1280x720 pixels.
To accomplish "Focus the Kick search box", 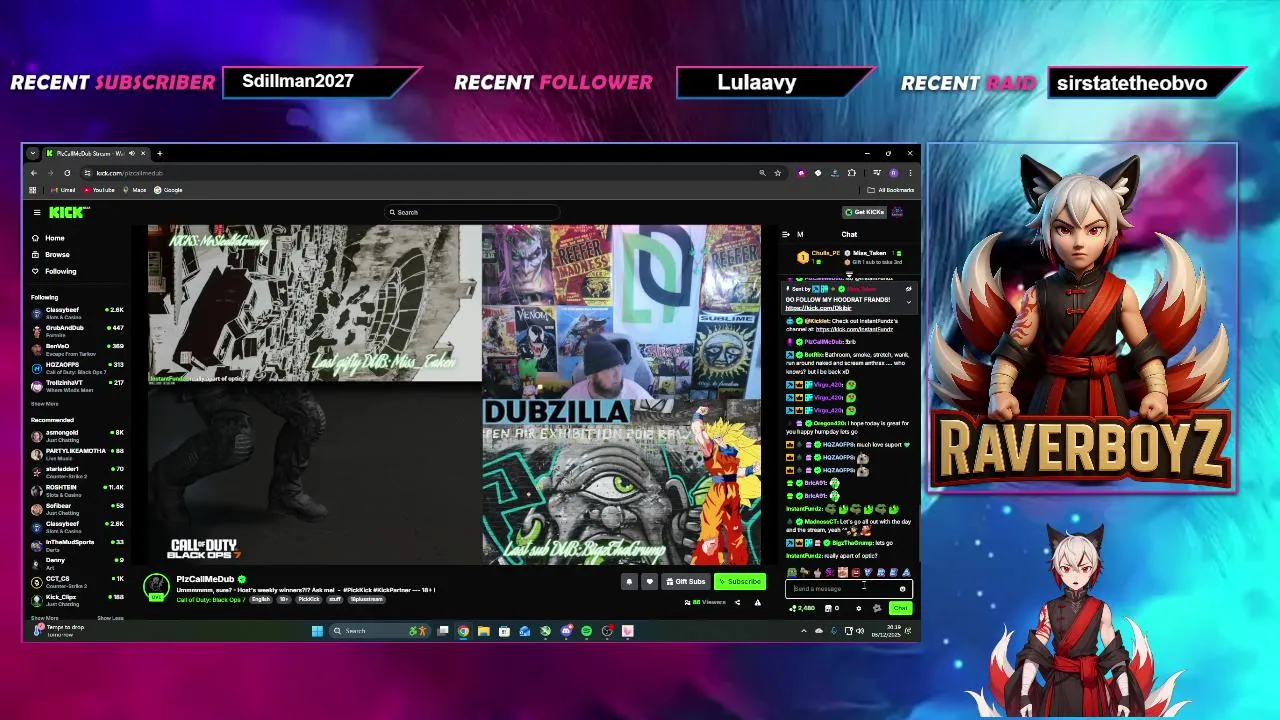I will tap(470, 212).
